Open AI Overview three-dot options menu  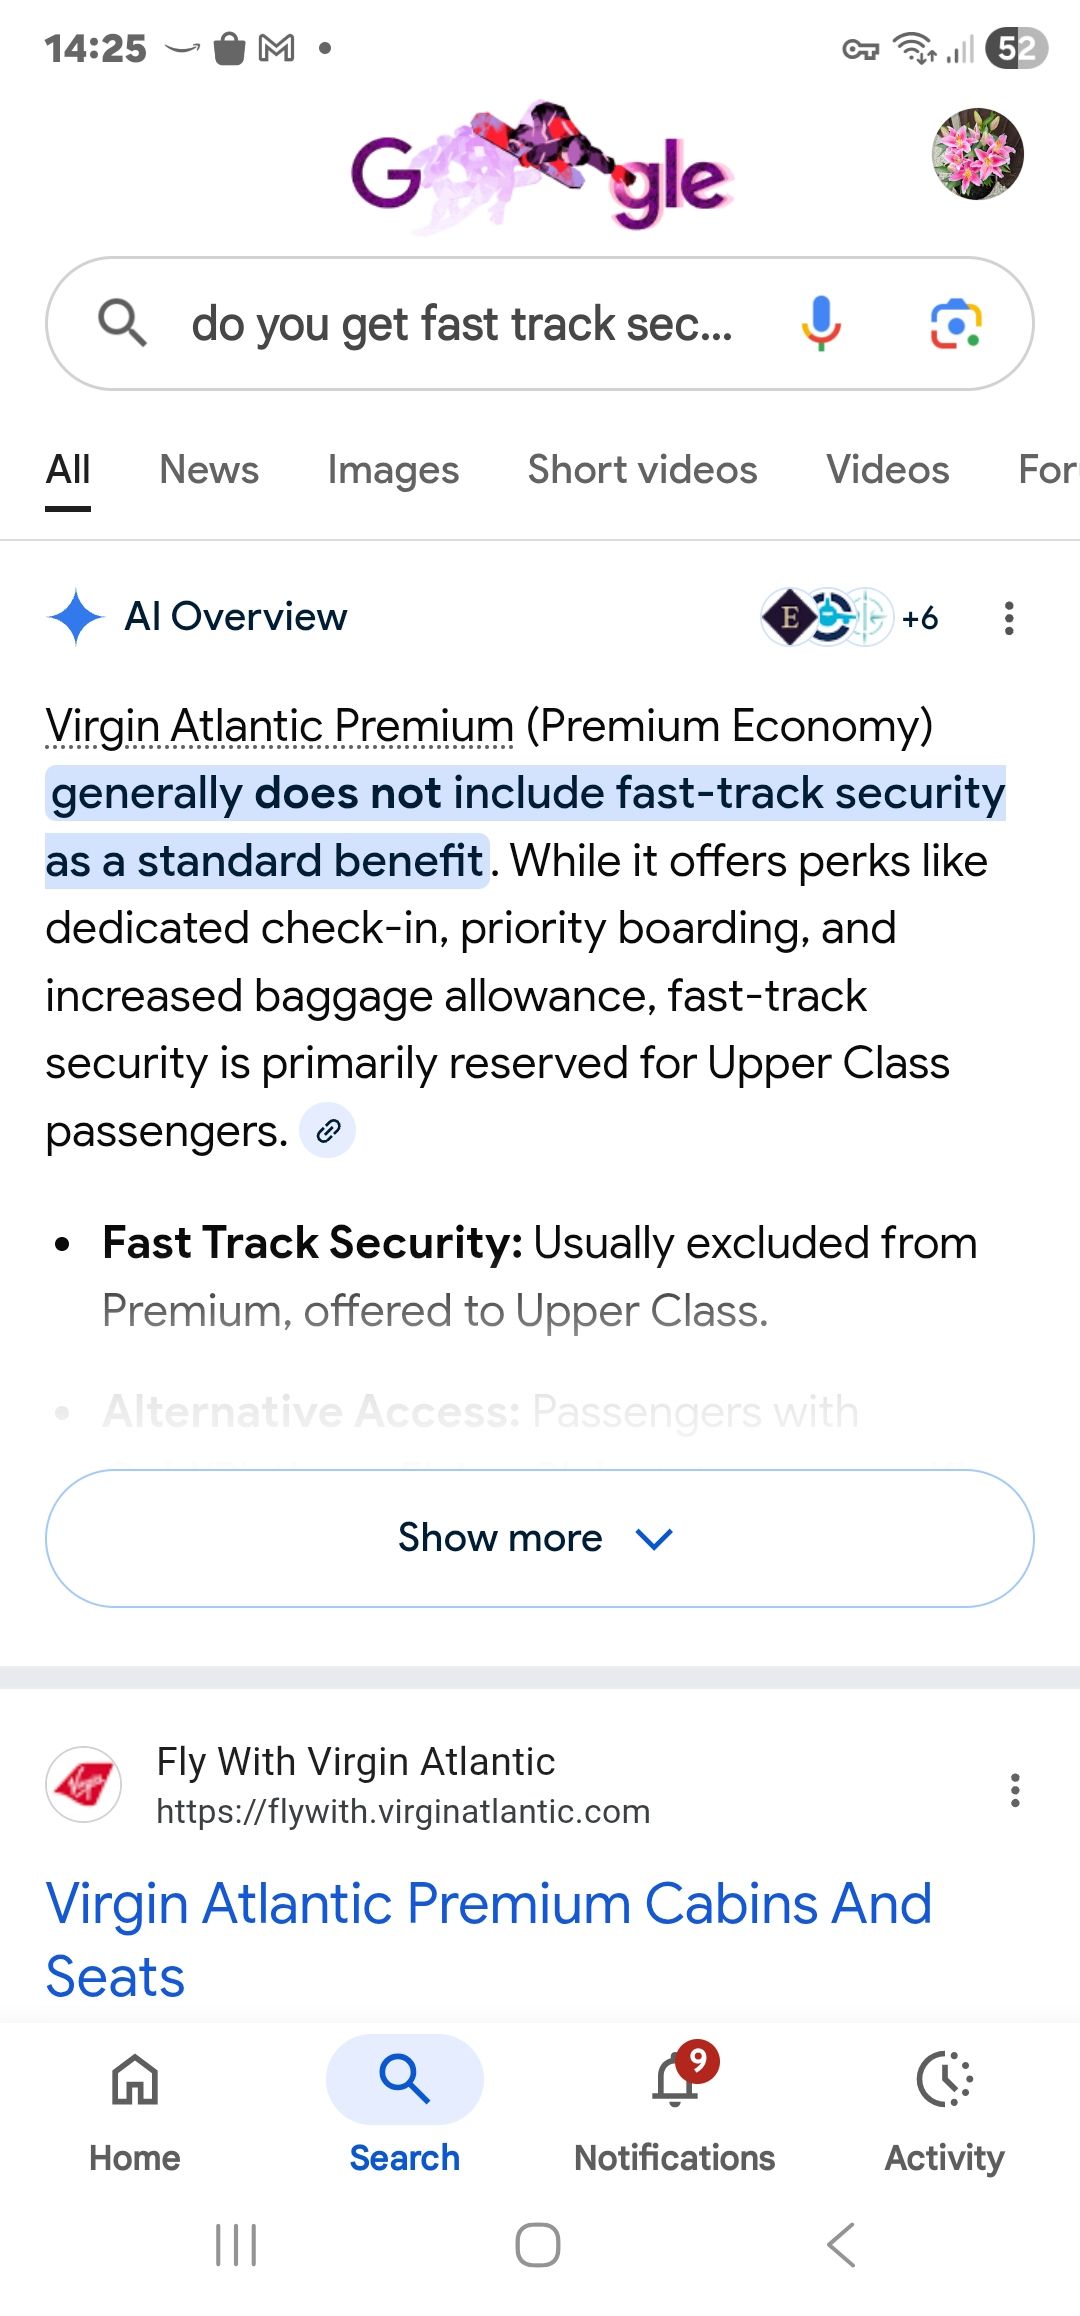1009,618
